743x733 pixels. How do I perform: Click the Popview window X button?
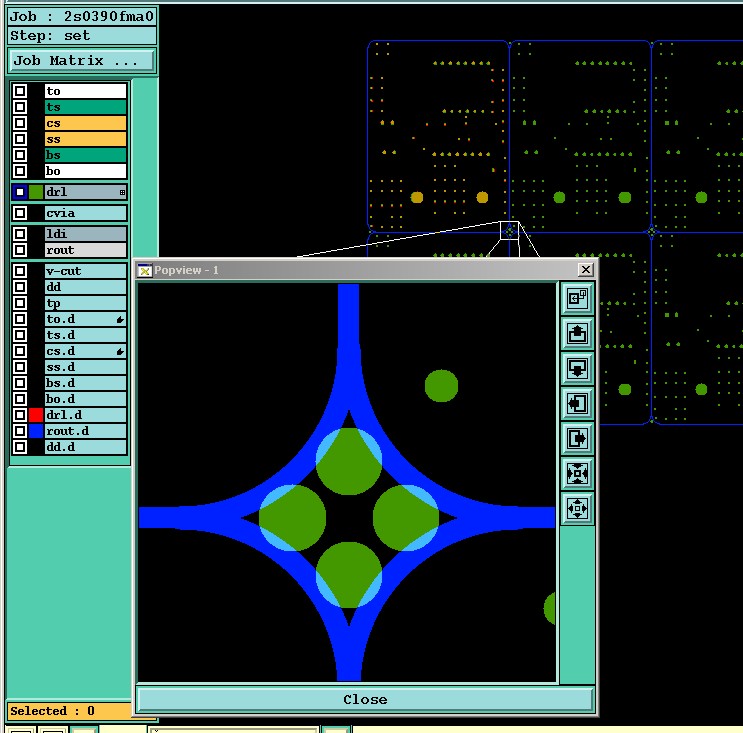586,270
